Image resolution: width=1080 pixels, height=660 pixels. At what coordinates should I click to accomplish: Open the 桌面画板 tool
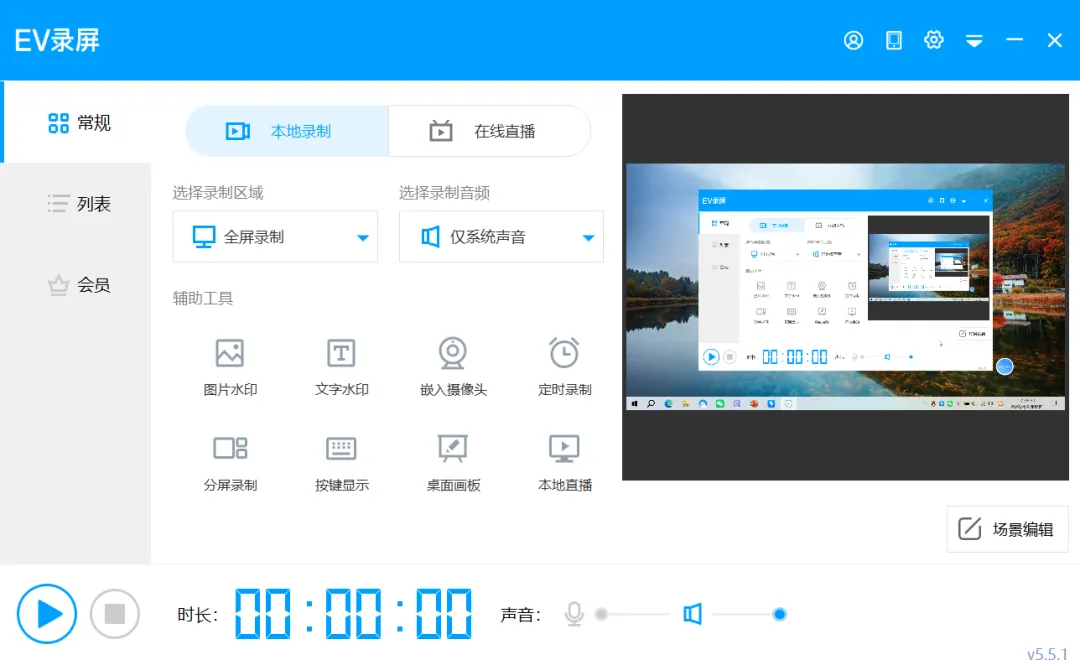click(x=453, y=463)
